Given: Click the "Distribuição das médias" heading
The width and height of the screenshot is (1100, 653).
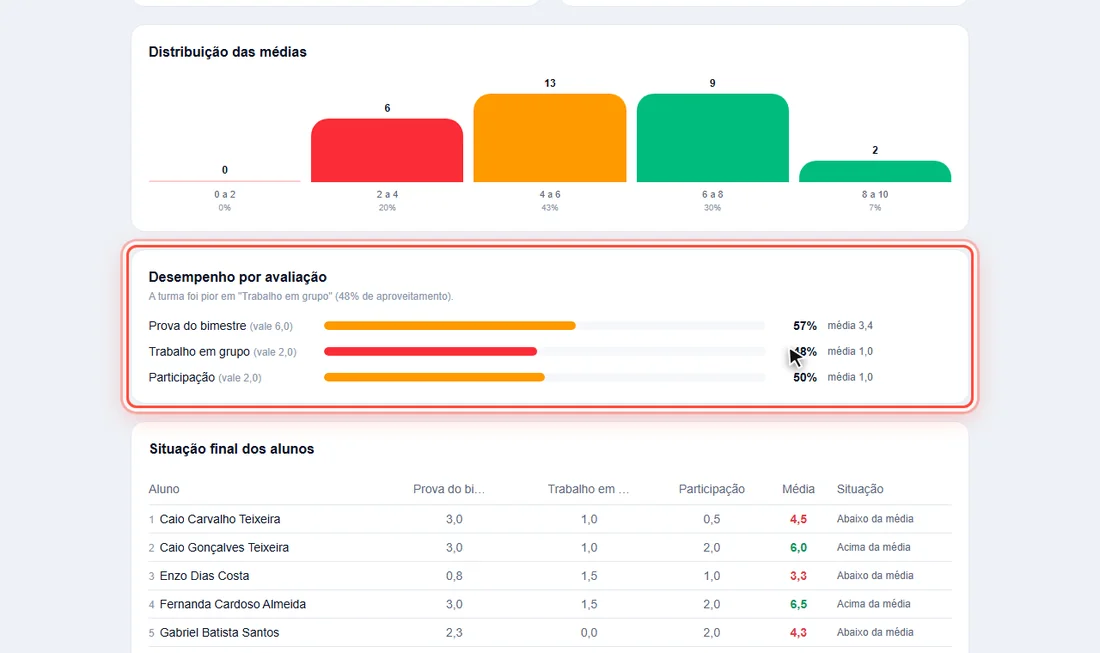Looking at the screenshot, I should coord(227,52).
